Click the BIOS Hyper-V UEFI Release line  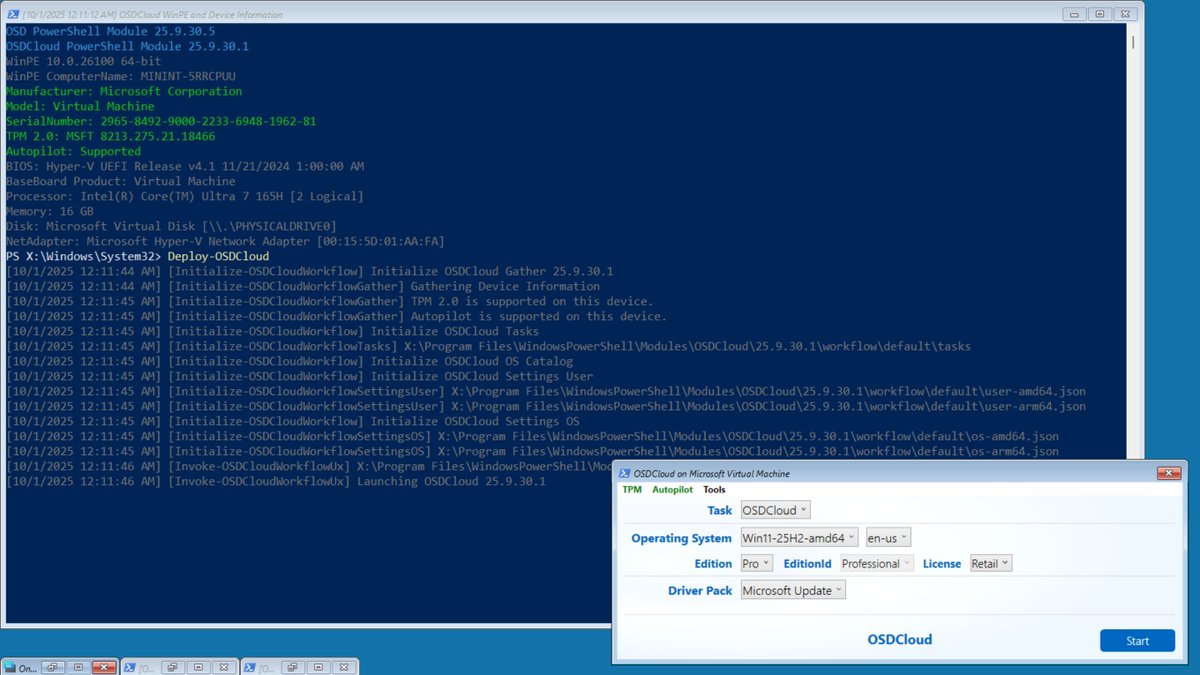[185, 167]
